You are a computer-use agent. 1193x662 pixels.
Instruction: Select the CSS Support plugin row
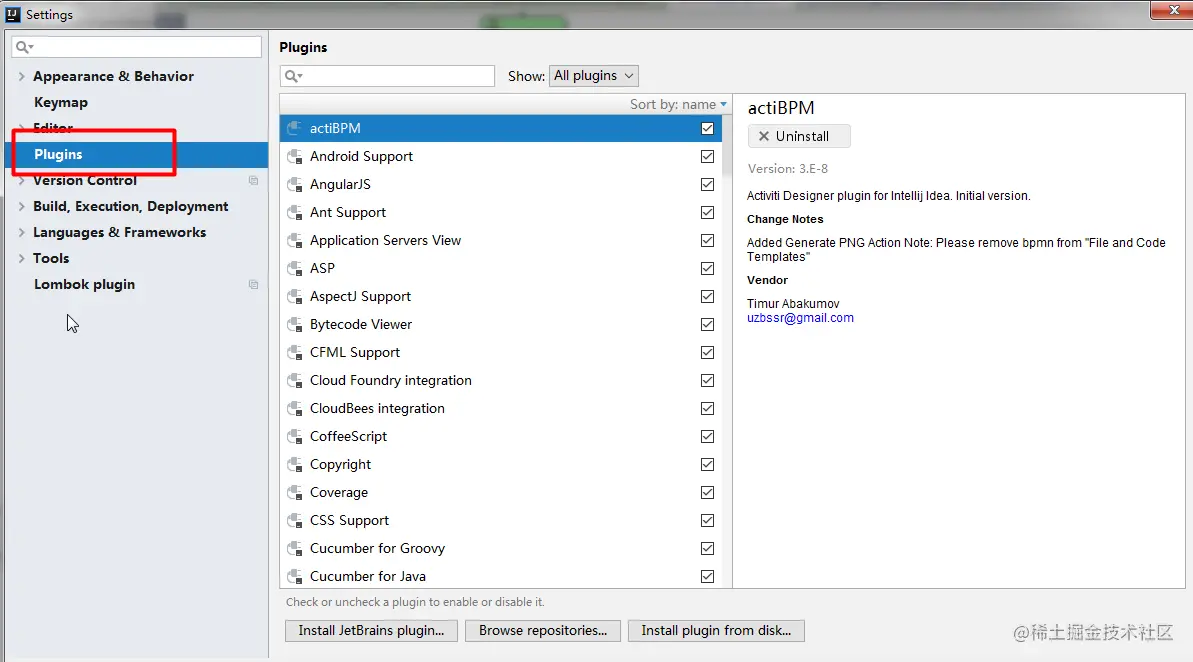click(x=501, y=520)
